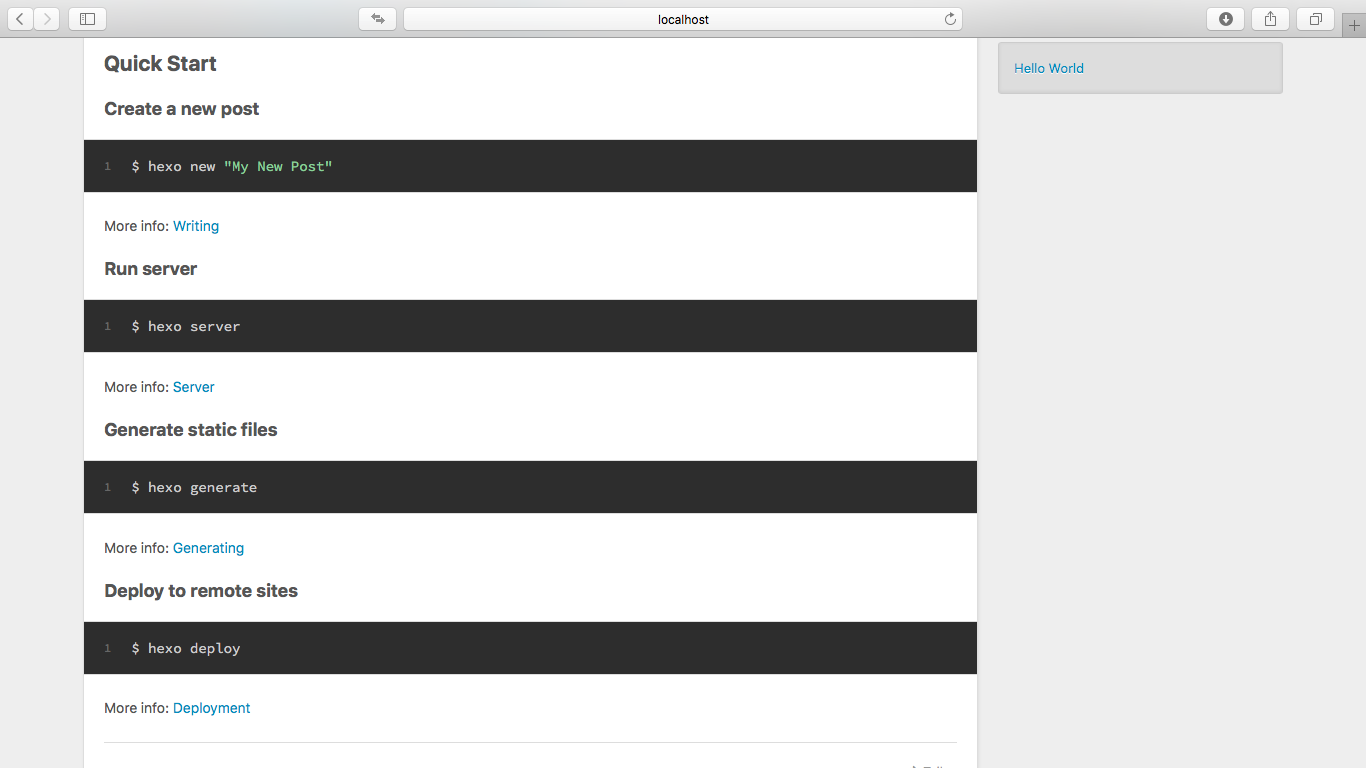This screenshot has height=768, width=1366.
Task: Show the Safari sidebar
Action: (x=87, y=19)
